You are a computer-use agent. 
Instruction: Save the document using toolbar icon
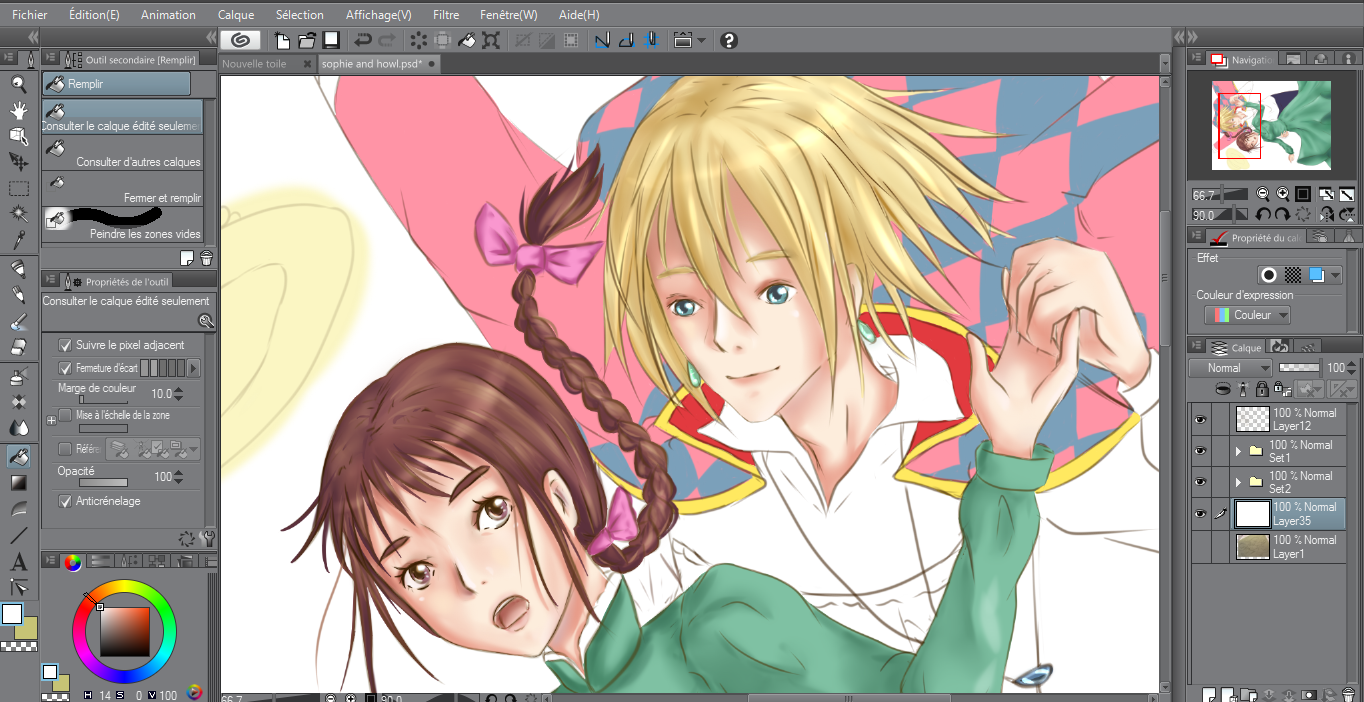coord(331,40)
